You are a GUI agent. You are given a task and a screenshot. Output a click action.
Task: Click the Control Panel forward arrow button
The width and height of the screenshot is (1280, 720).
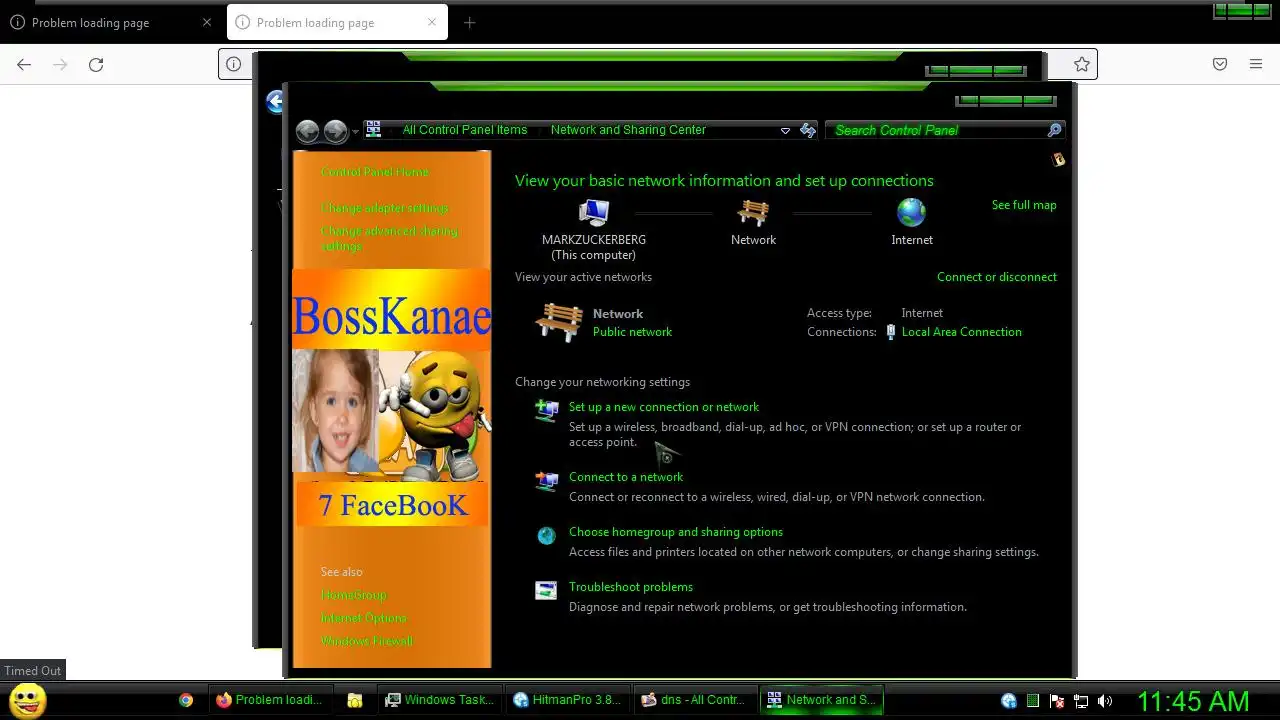pos(335,131)
